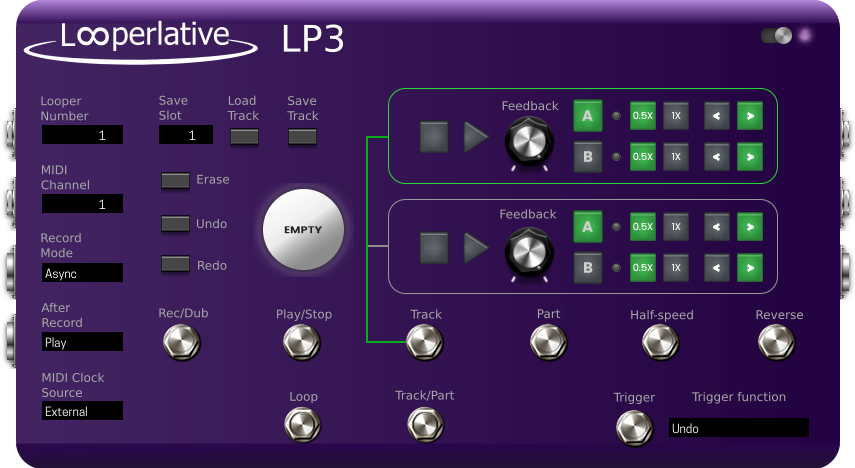Select part B on track 2

click(x=588, y=268)
